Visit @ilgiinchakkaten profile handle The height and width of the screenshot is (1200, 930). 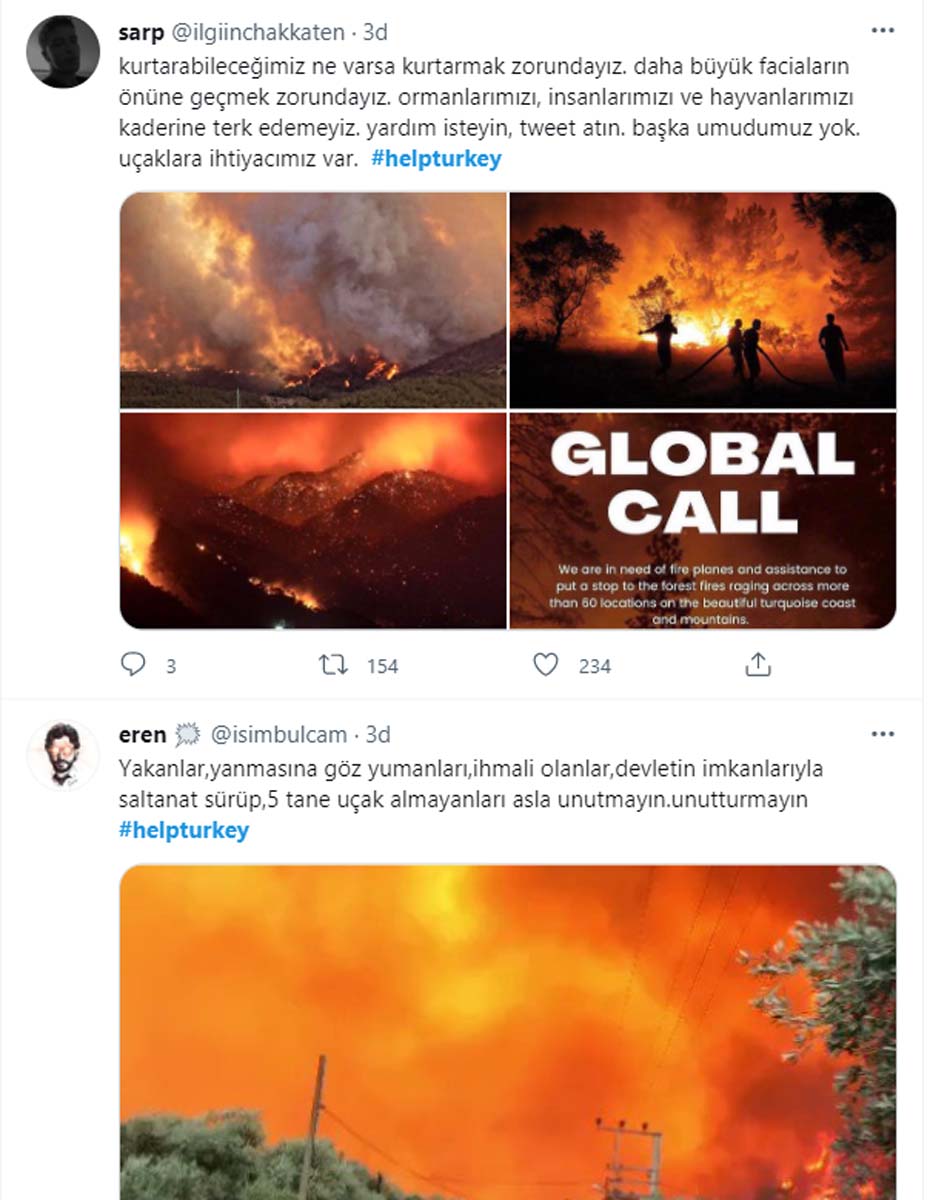click(x=259, y=32)
